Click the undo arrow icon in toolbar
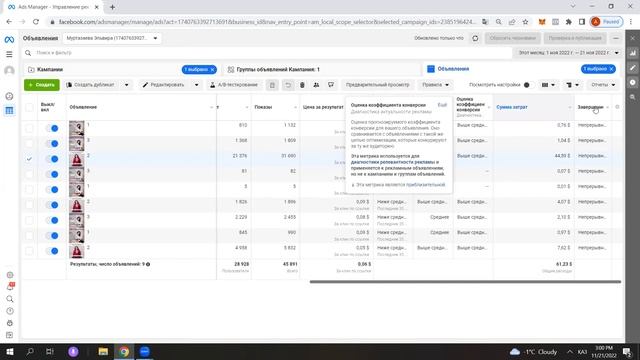 point(288,85)
